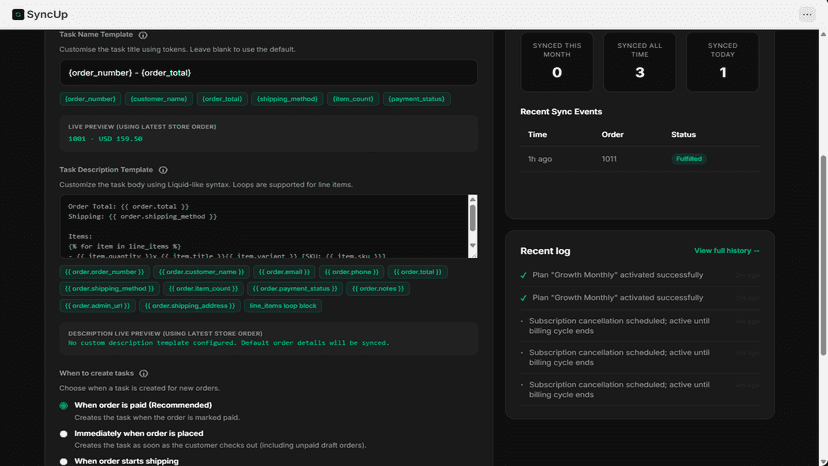This screenshot has width=828, height=466.
Task: Insert the line_items loop block
Action: tap(283, 306)
